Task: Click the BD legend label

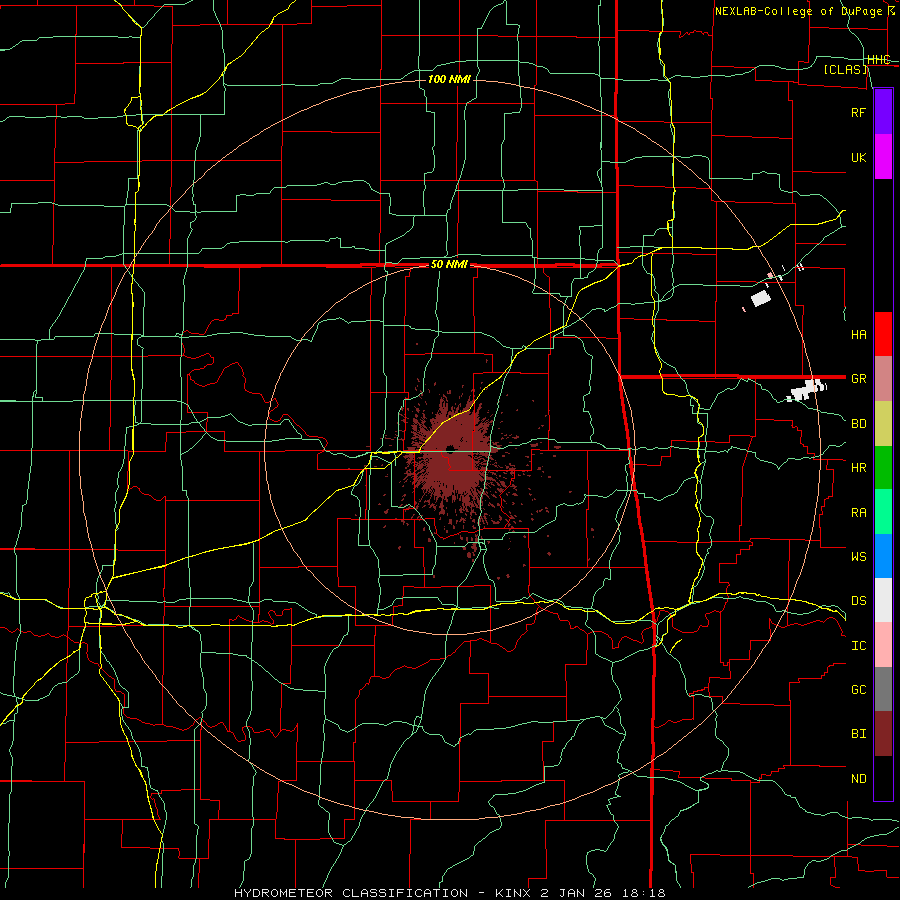Action: [858, 424]
